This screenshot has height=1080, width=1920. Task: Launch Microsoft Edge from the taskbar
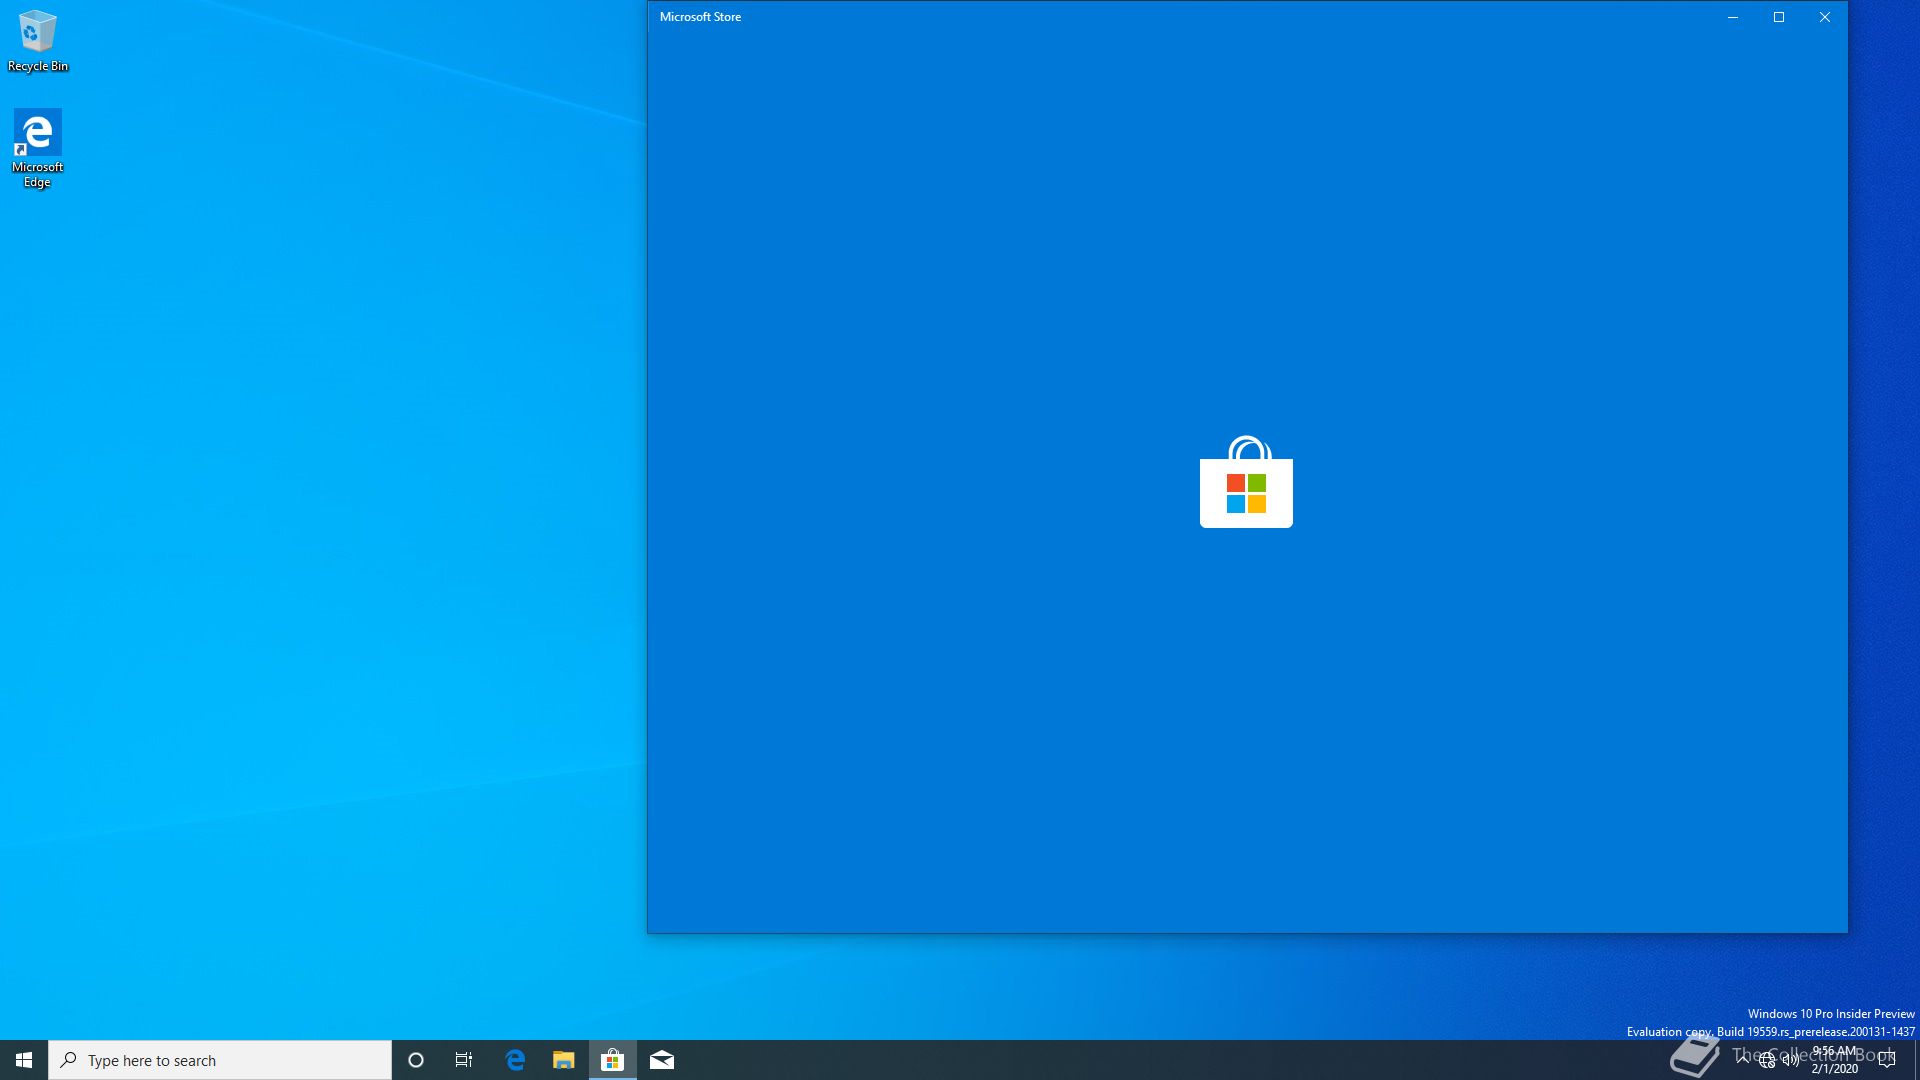[x=515, y=1060]
